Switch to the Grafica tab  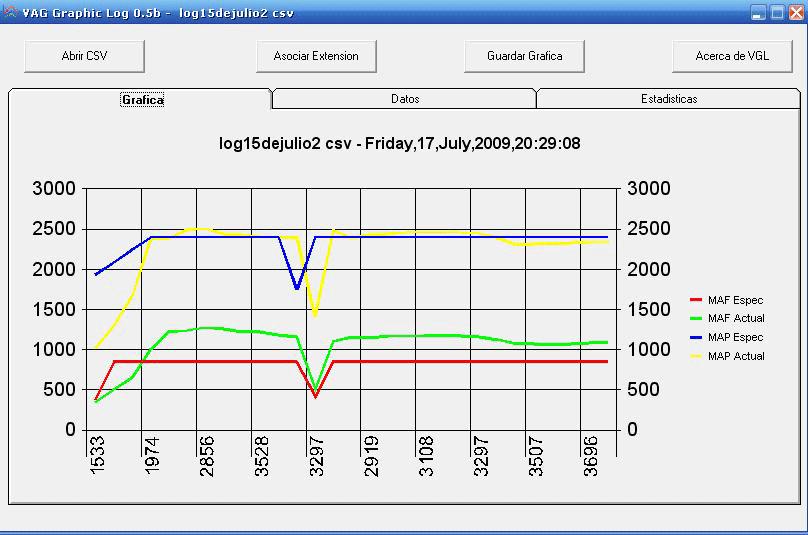pyautogui.click(x=141, y=99)
